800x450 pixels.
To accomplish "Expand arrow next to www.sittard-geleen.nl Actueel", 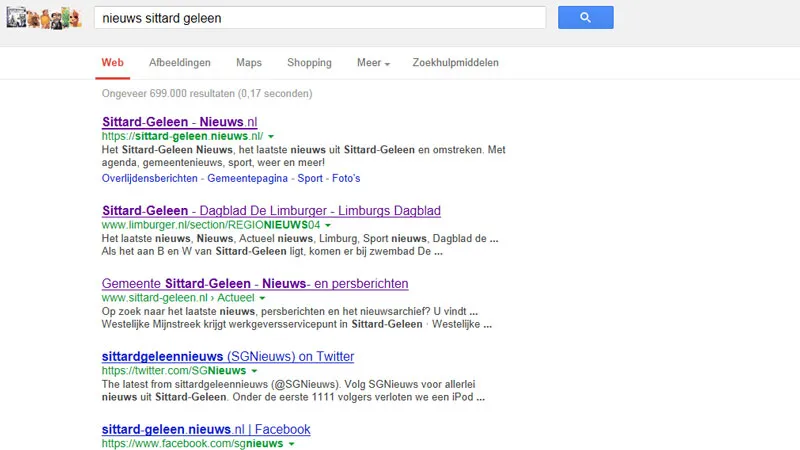I will click(262, 298).
